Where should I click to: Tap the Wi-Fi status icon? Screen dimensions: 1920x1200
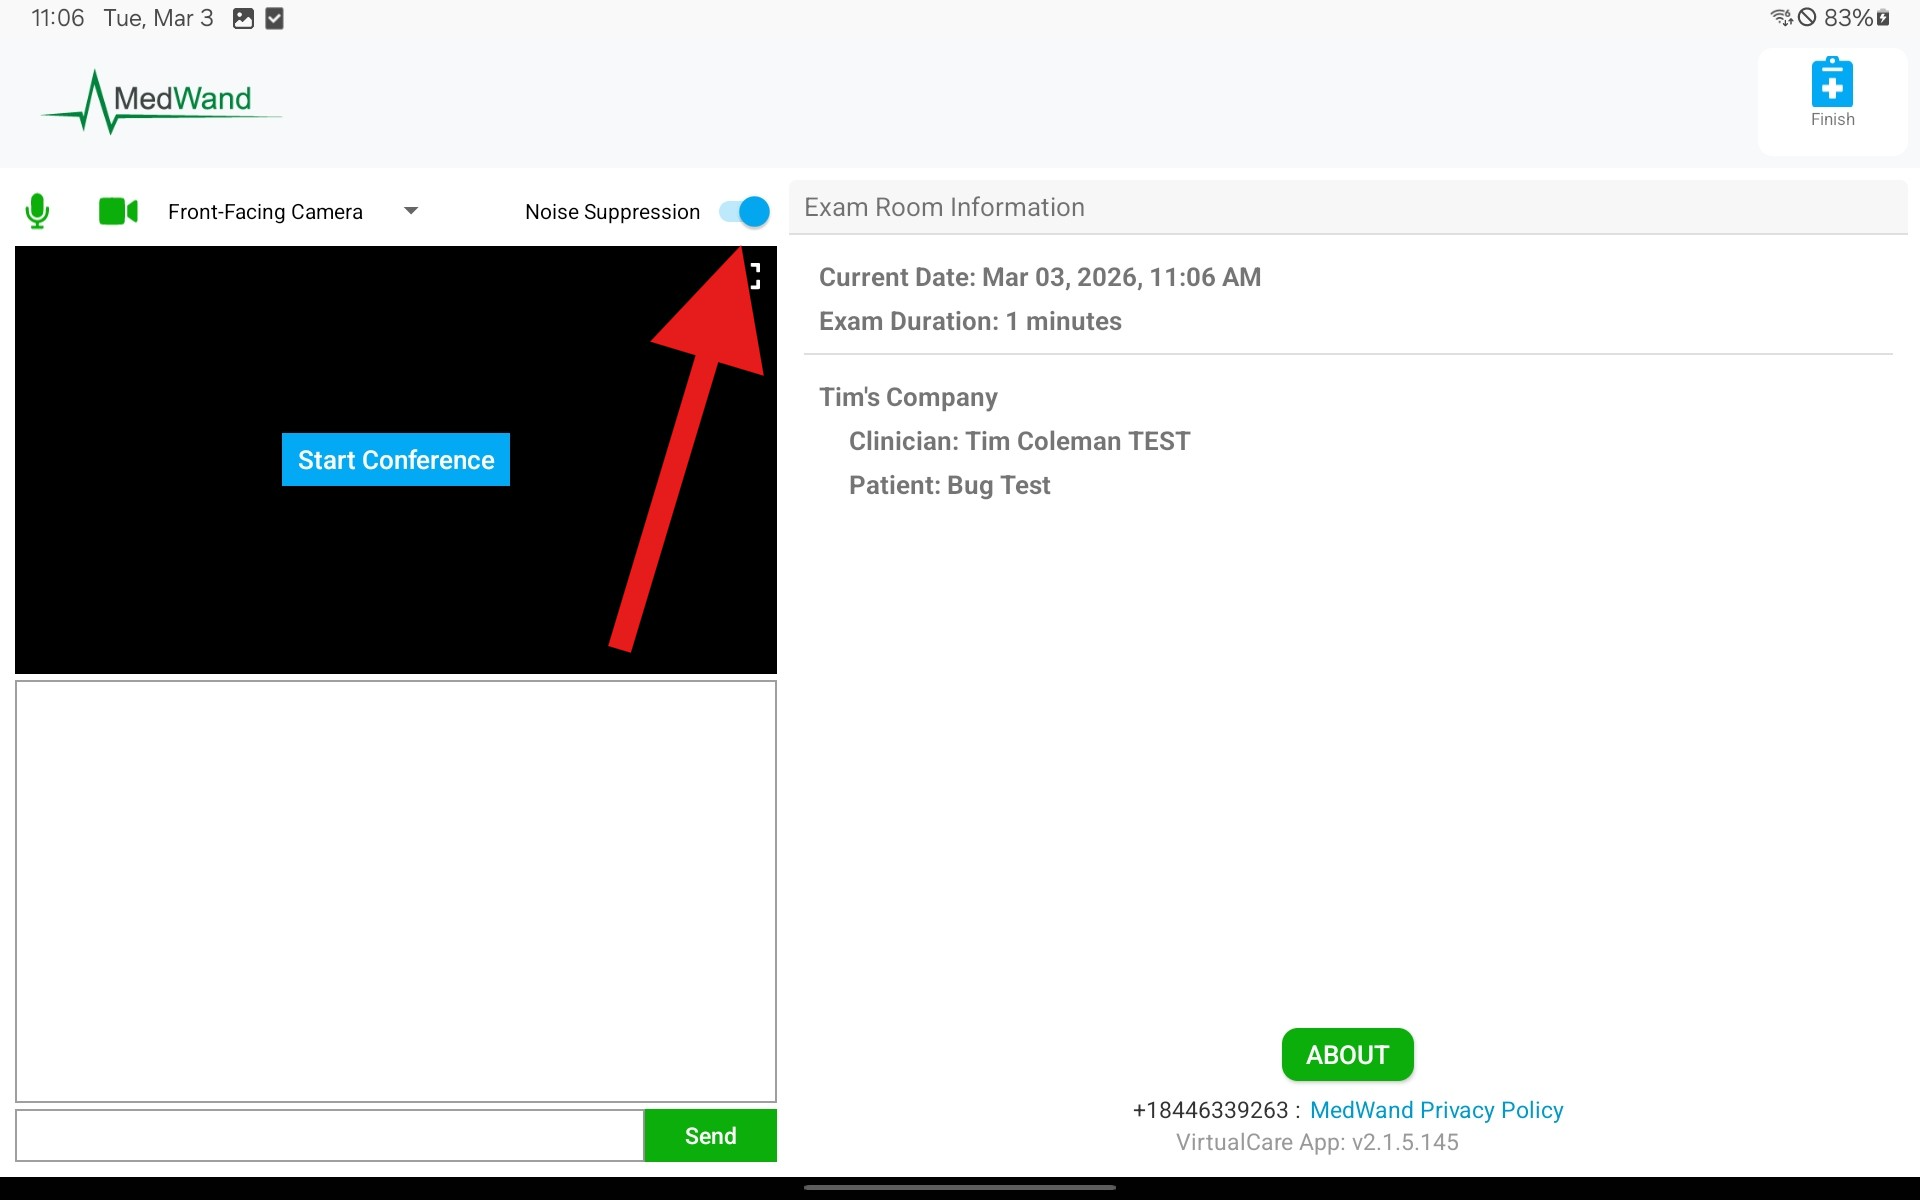point(1780,18)
